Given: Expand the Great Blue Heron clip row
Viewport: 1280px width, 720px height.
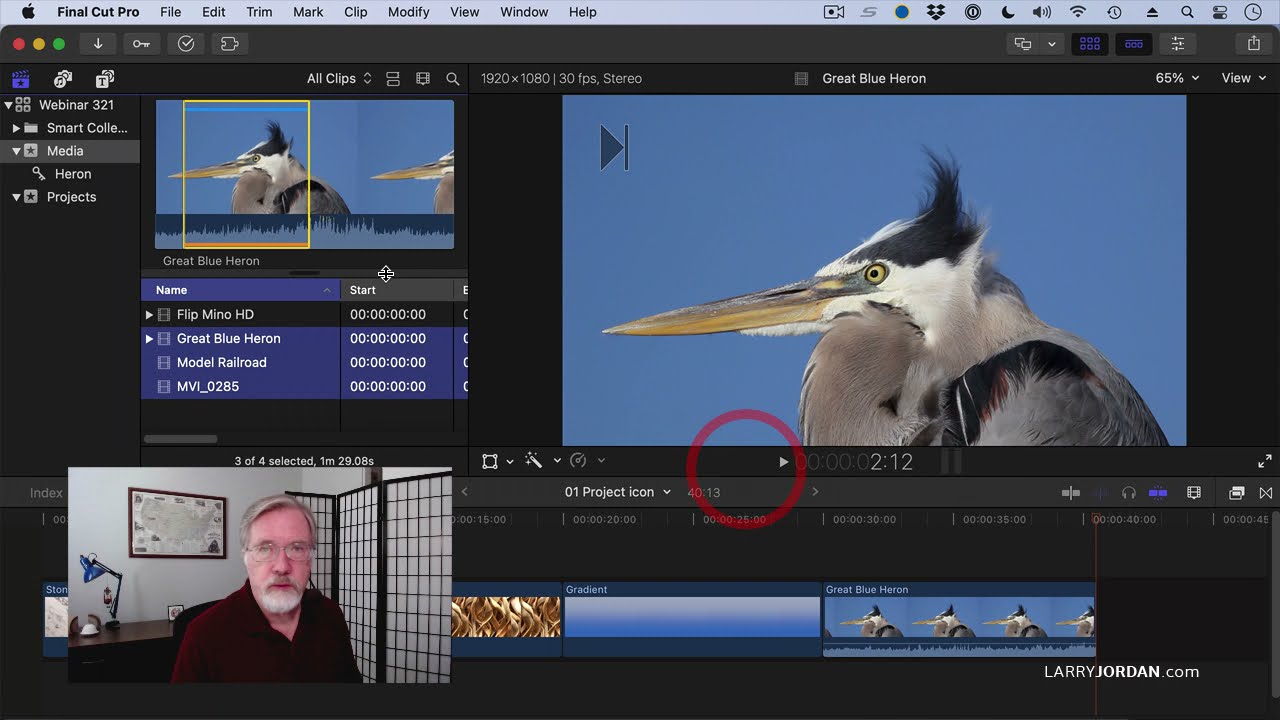Looking at the screenshot, I should pyautogui.click(x=149, y=338).
